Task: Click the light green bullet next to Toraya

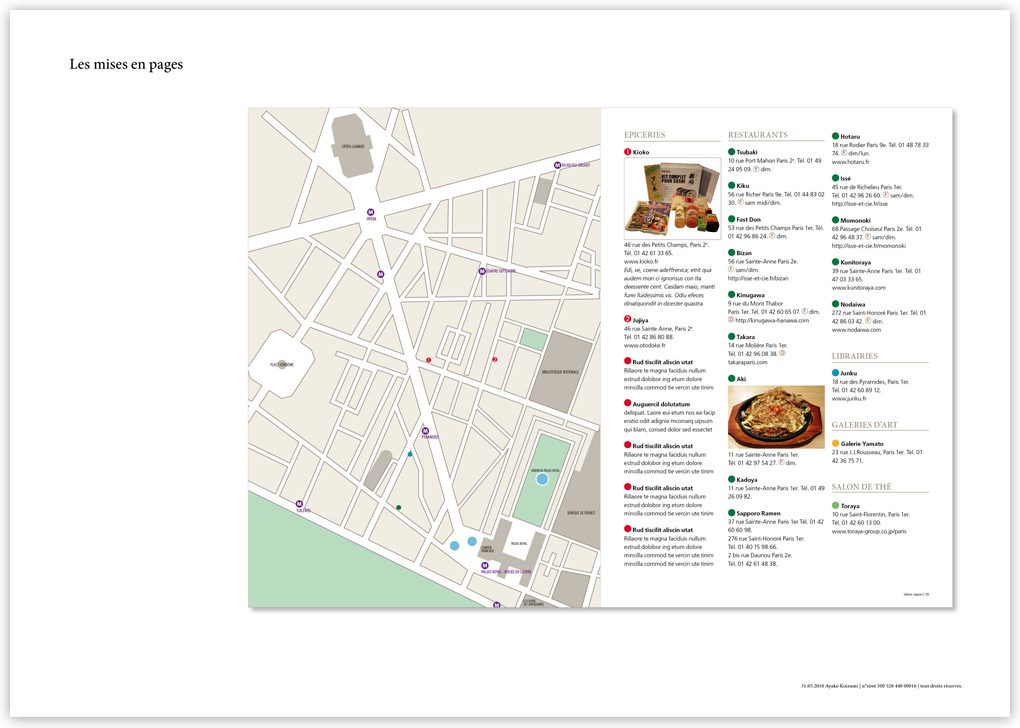Action: [x=835, y=506]
